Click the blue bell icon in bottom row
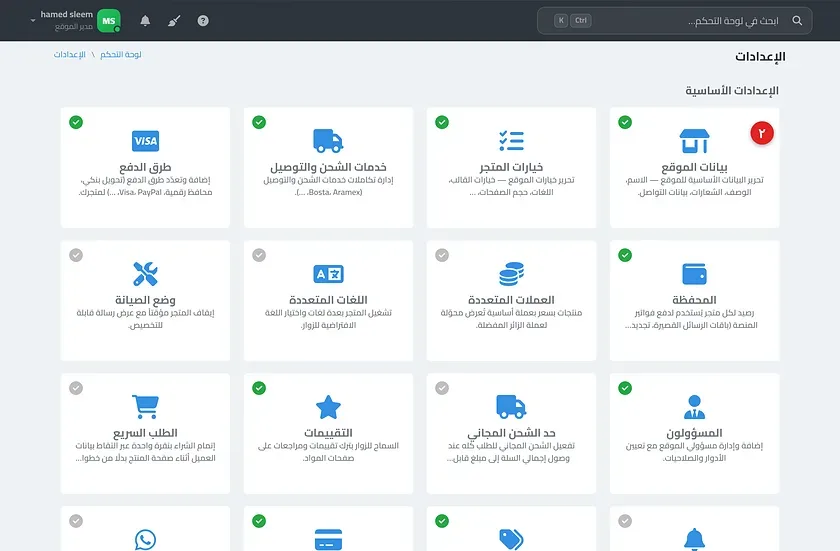The width and height of the screenshot is (840, 551). tap(694, 539)
